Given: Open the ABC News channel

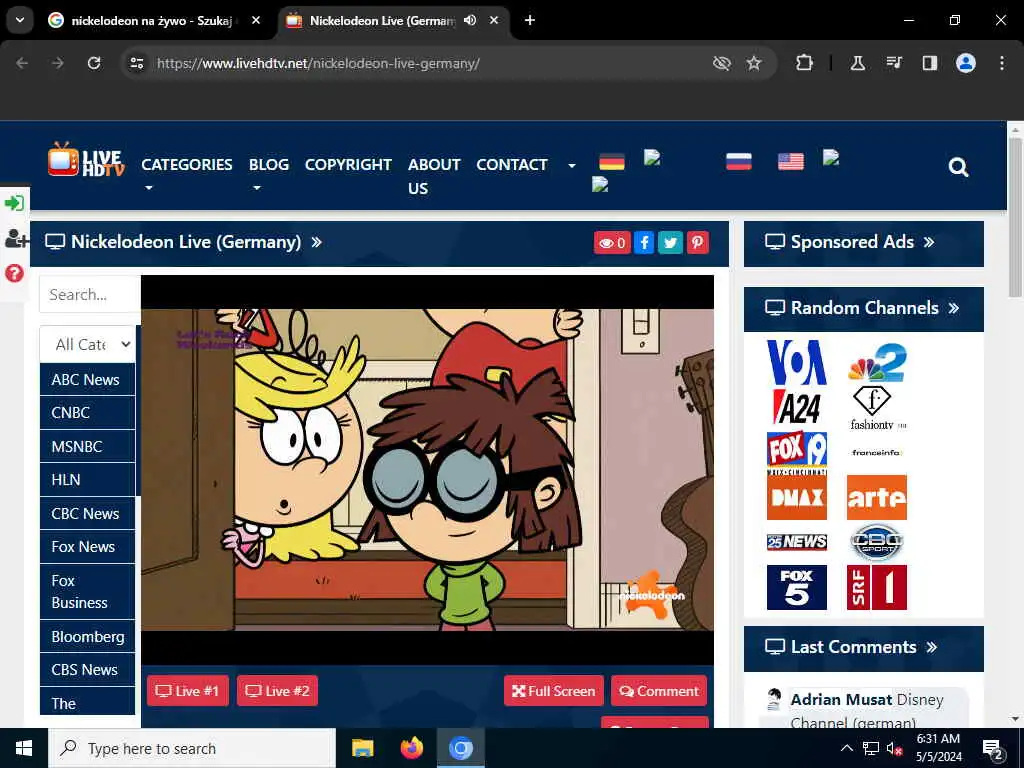Looking at the screenshot, I should [88, 379].
